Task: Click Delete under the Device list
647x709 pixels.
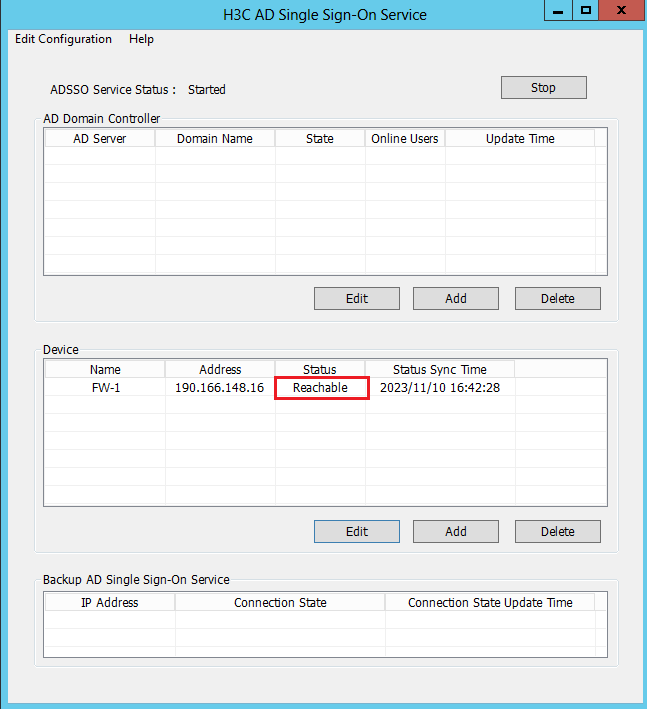Action: pos(557,531)
